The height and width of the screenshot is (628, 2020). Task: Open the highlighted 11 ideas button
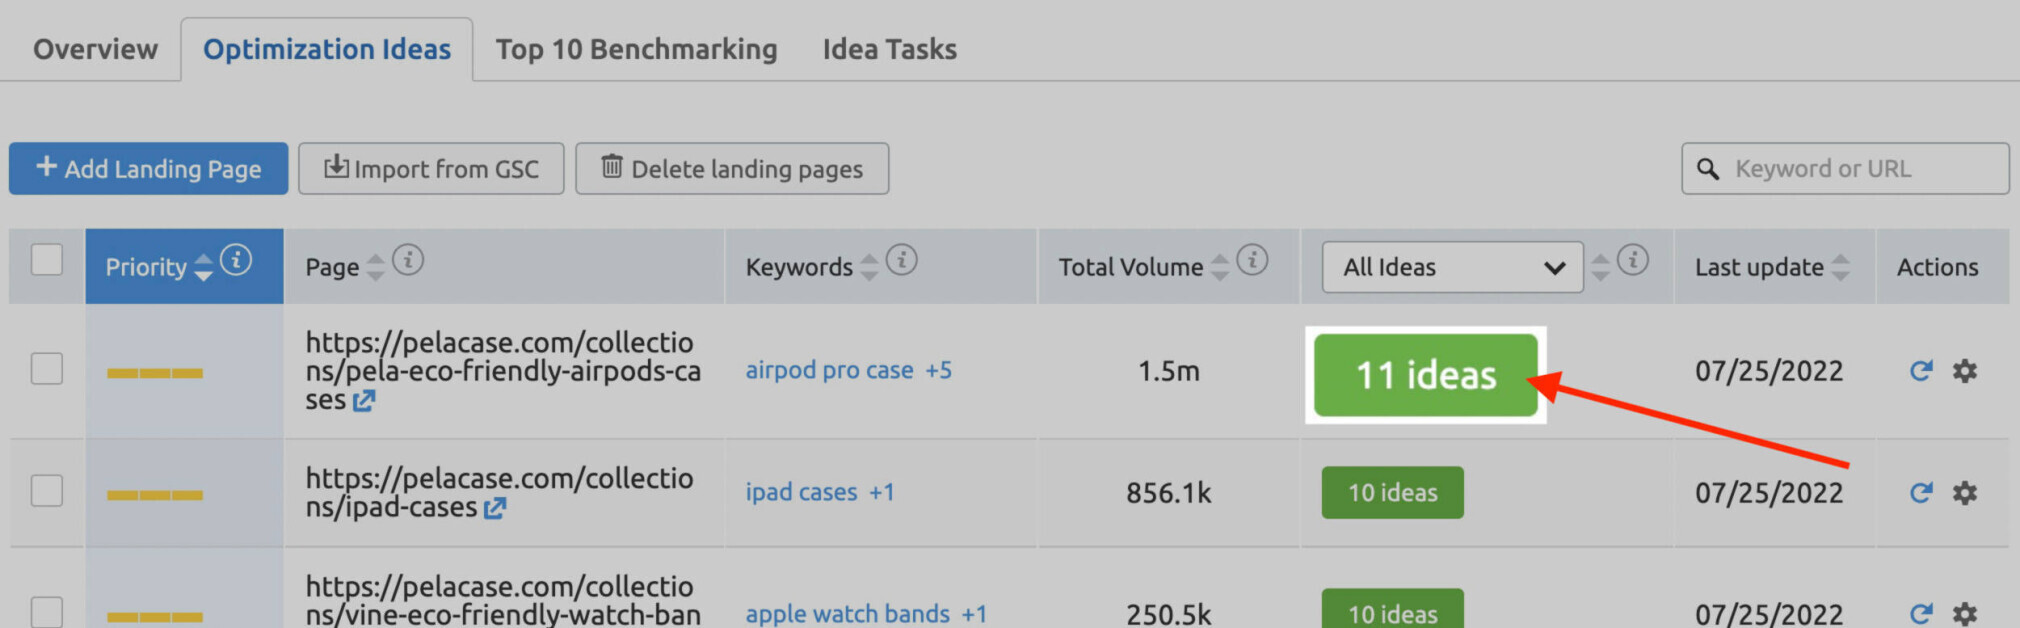click(x=1425, y=375)
